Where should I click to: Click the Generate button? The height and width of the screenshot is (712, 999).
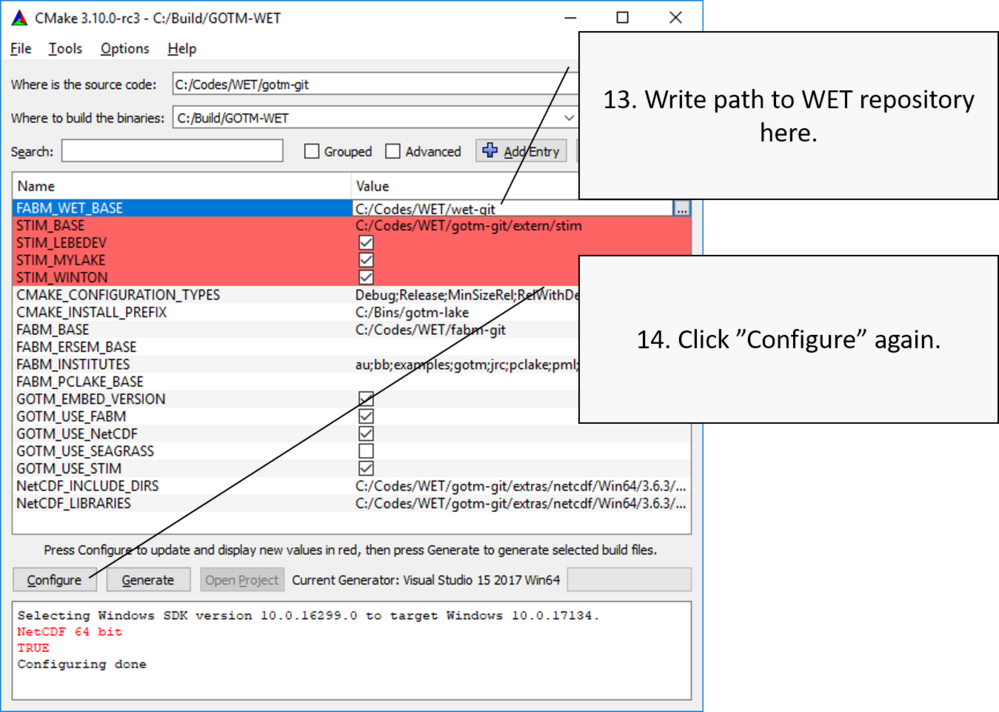click(148, 580)
